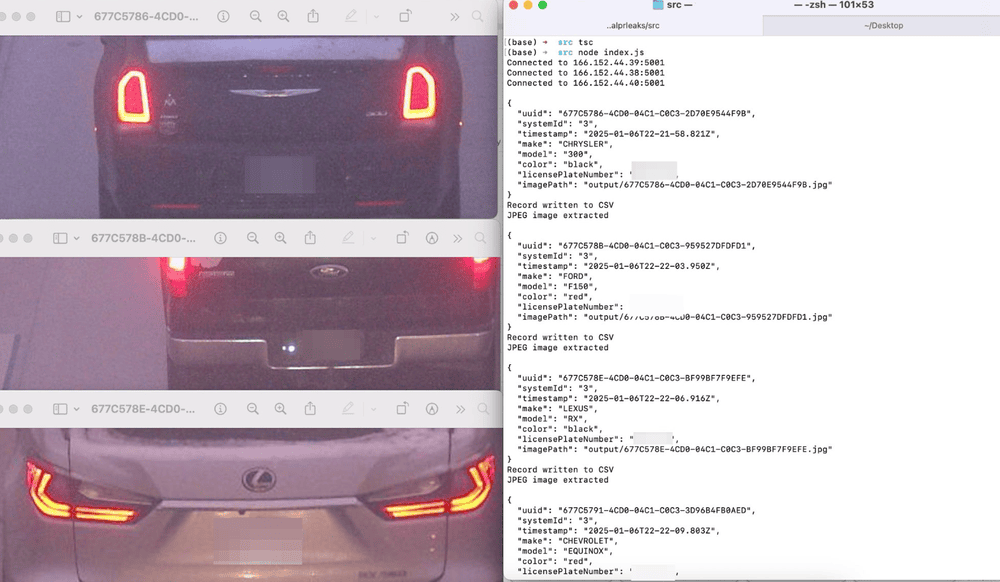Click the "make": "LEXUS" line
Screen dimensions: 1000x582
tap(557, 409)
